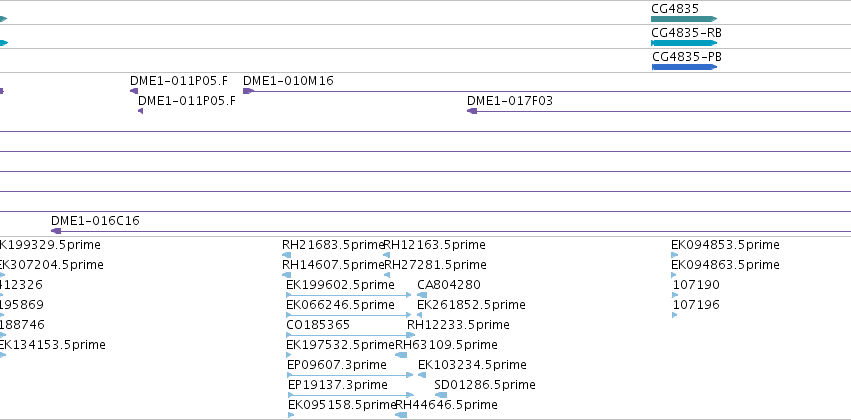Image resolution: width=851 pixels, height=420 pixels.
Task: Select the SD01286.5prime feature glyph
Action: click(x=441, y=395)
